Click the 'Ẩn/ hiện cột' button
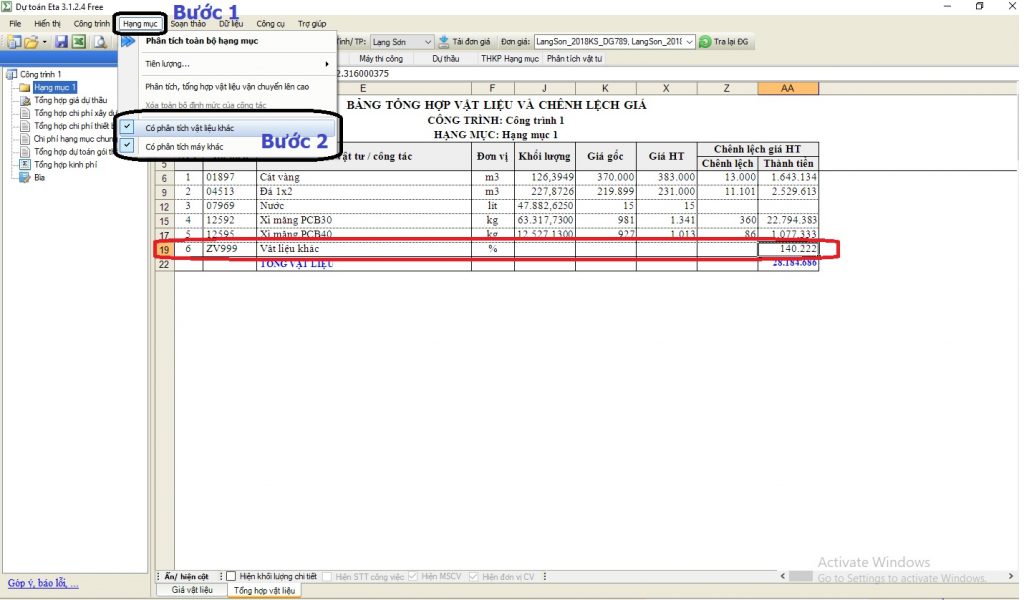The width and height of the screenshot is (1024, 600). (188, 576)
